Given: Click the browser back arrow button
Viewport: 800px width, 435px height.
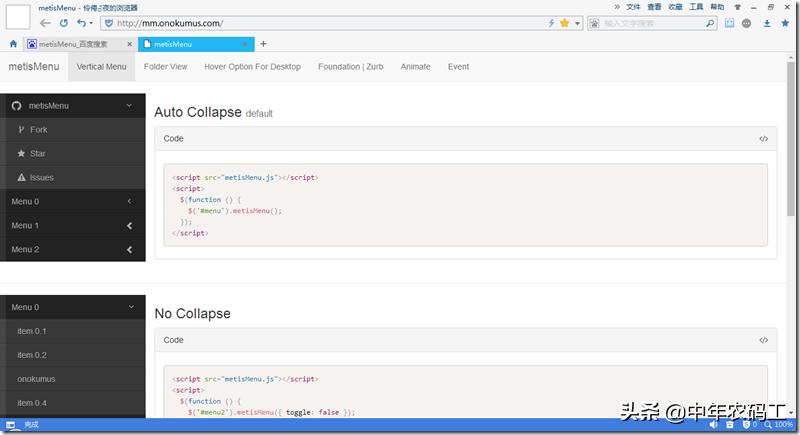Looking at the screenshot, I should pos(45,23).
